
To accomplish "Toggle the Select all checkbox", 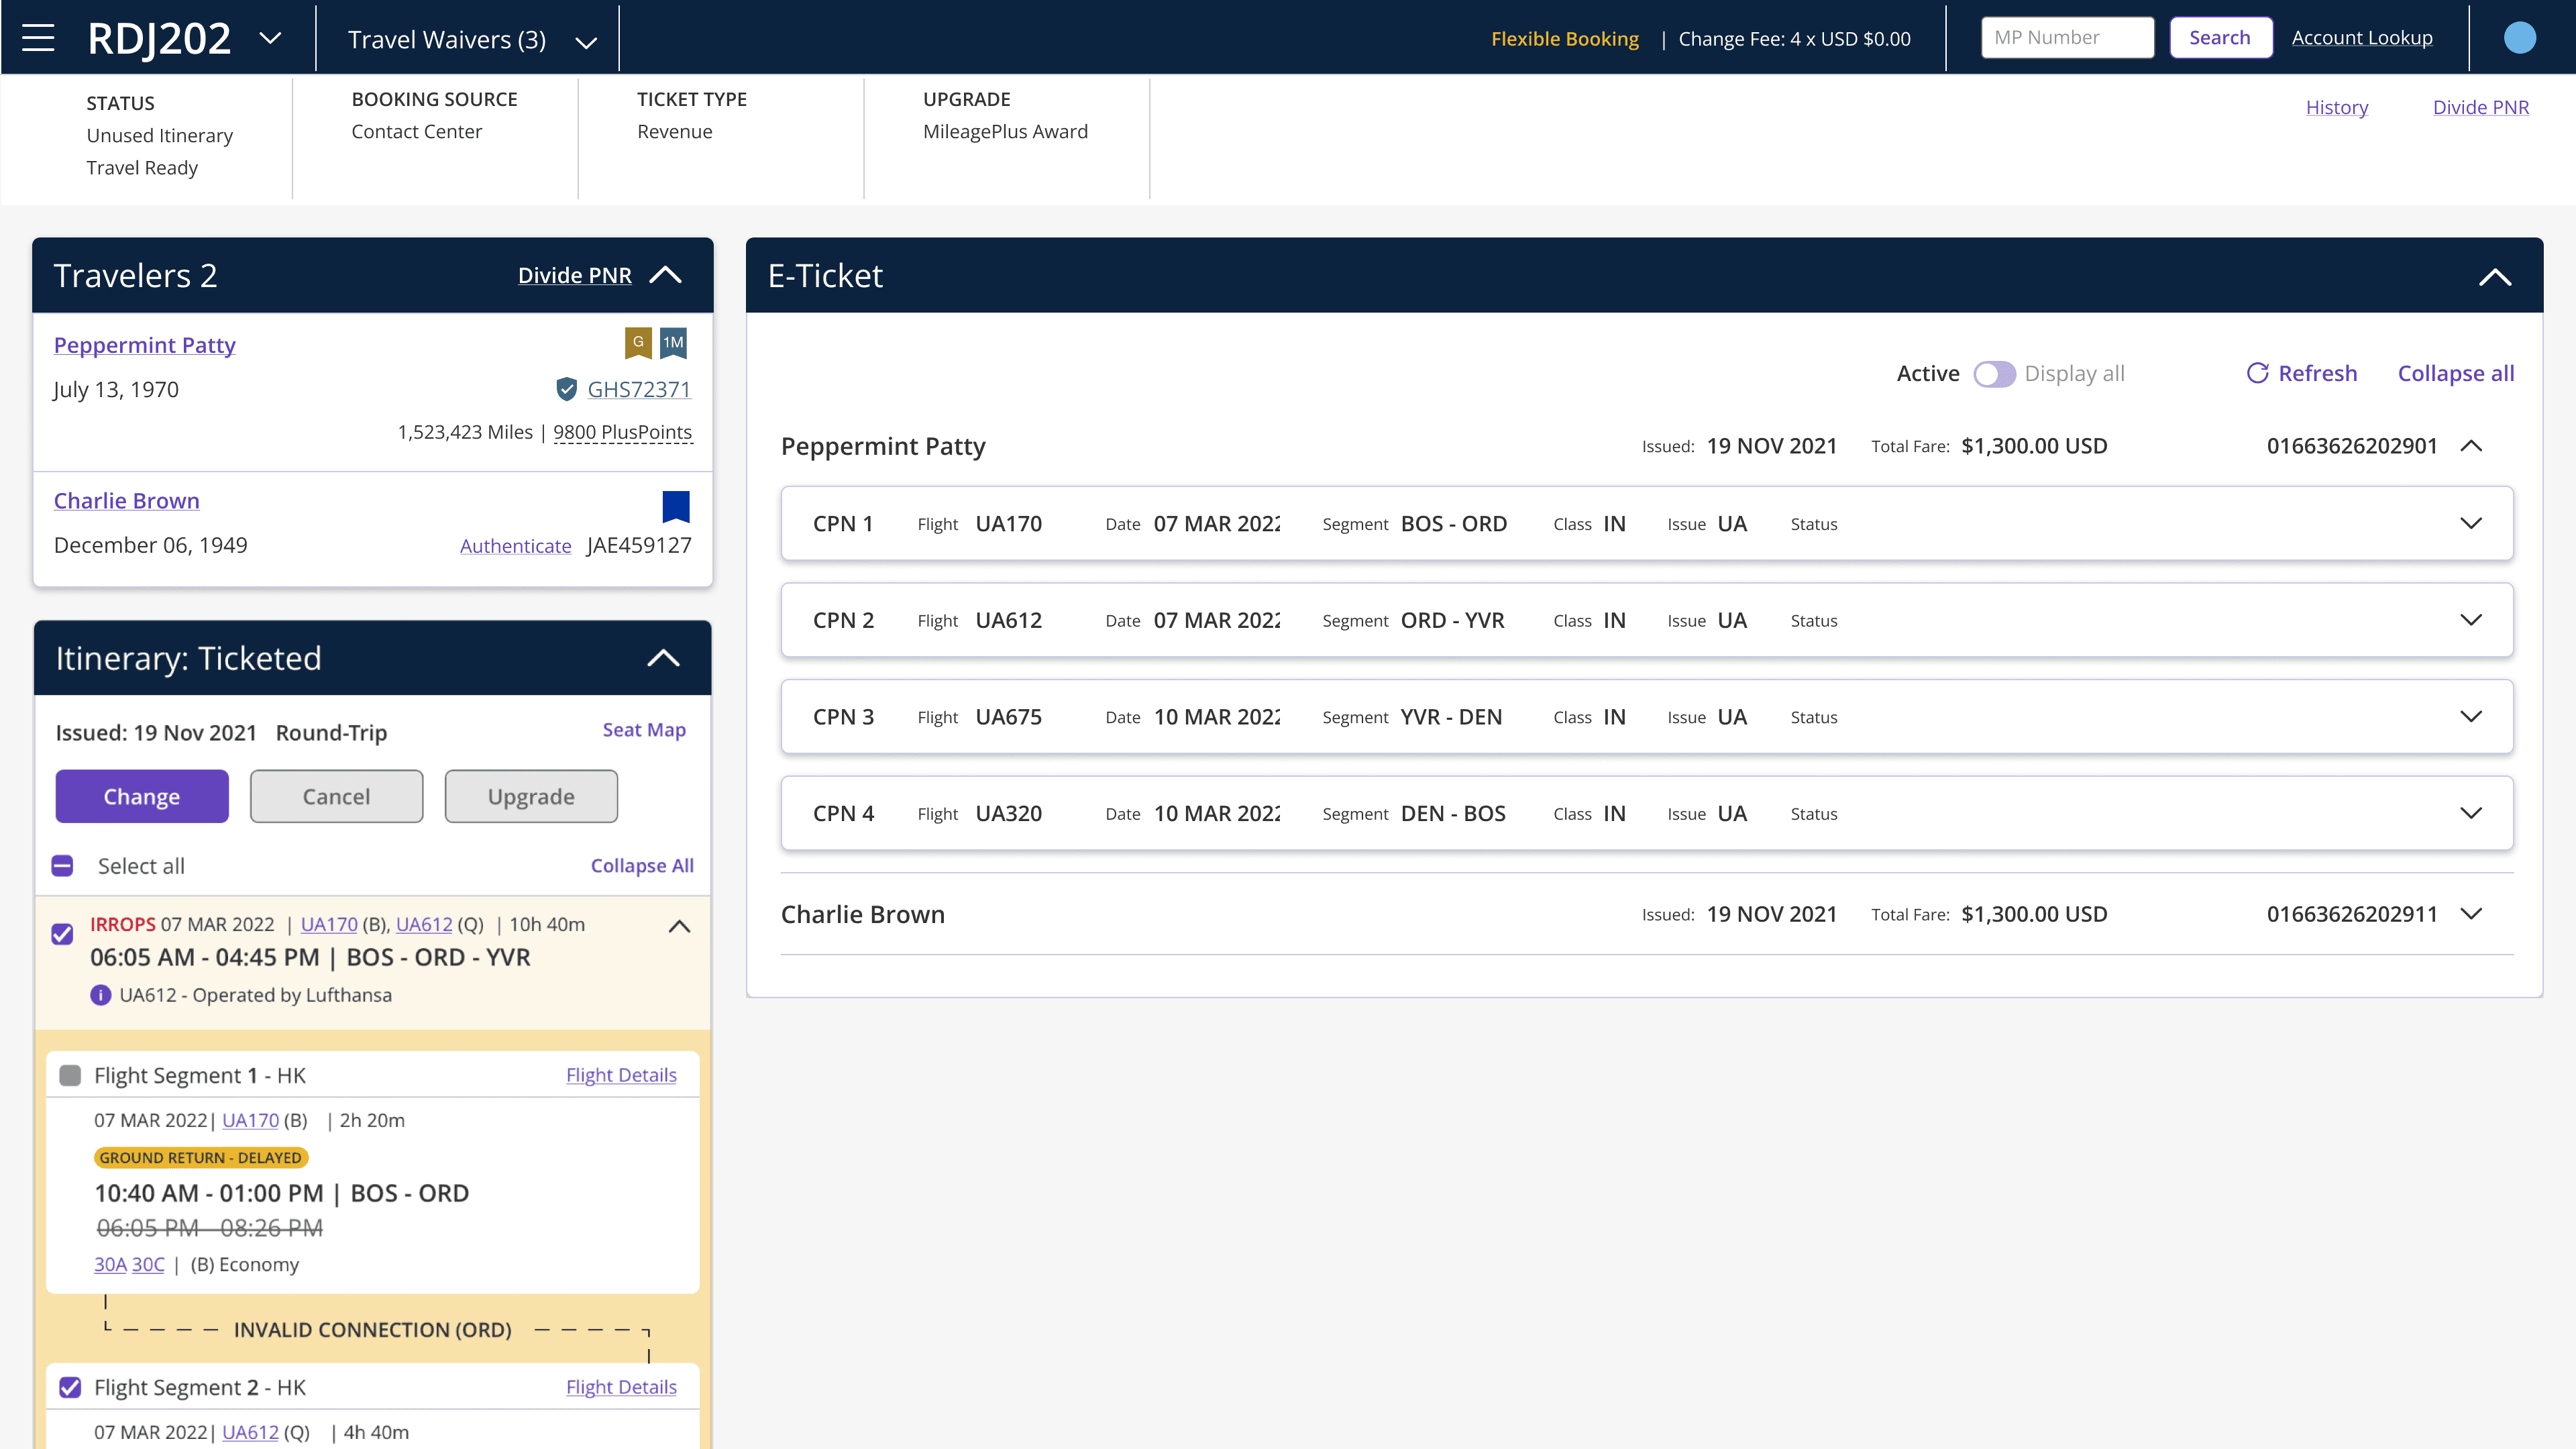I will [62, 866].
